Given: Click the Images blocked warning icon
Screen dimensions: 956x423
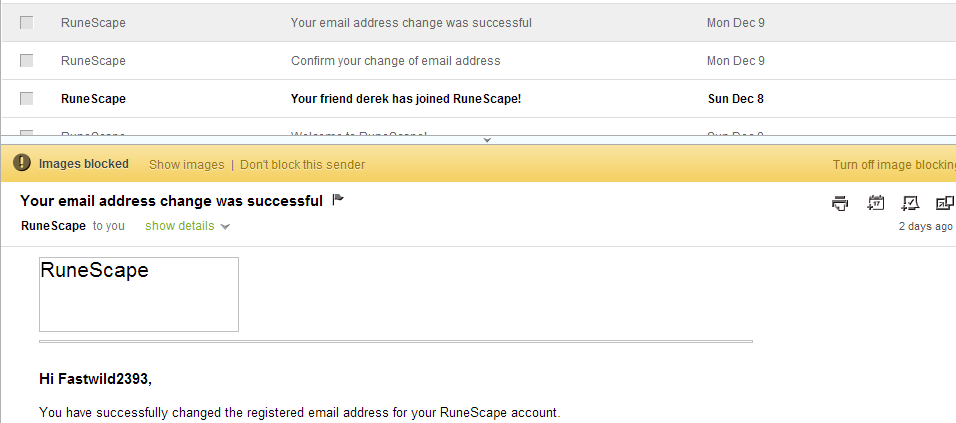Looking at the screenshot, I should (22, 163).
